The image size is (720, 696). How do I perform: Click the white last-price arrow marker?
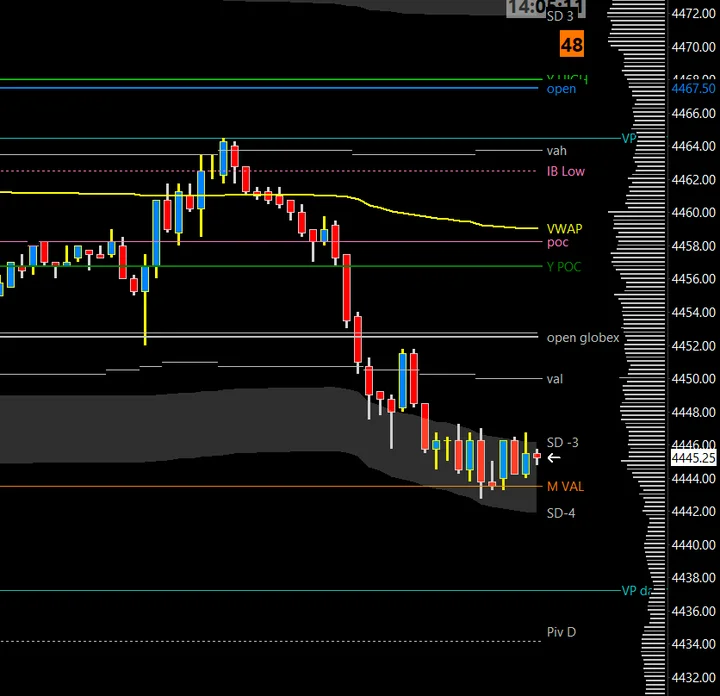[554, 457]
